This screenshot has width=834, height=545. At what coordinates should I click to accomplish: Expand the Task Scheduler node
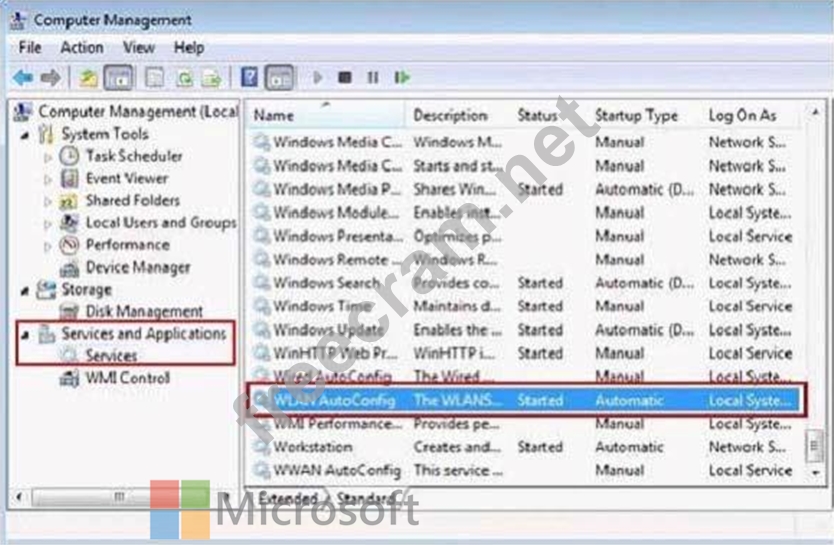pyautogui.click(x=48, y=157)
